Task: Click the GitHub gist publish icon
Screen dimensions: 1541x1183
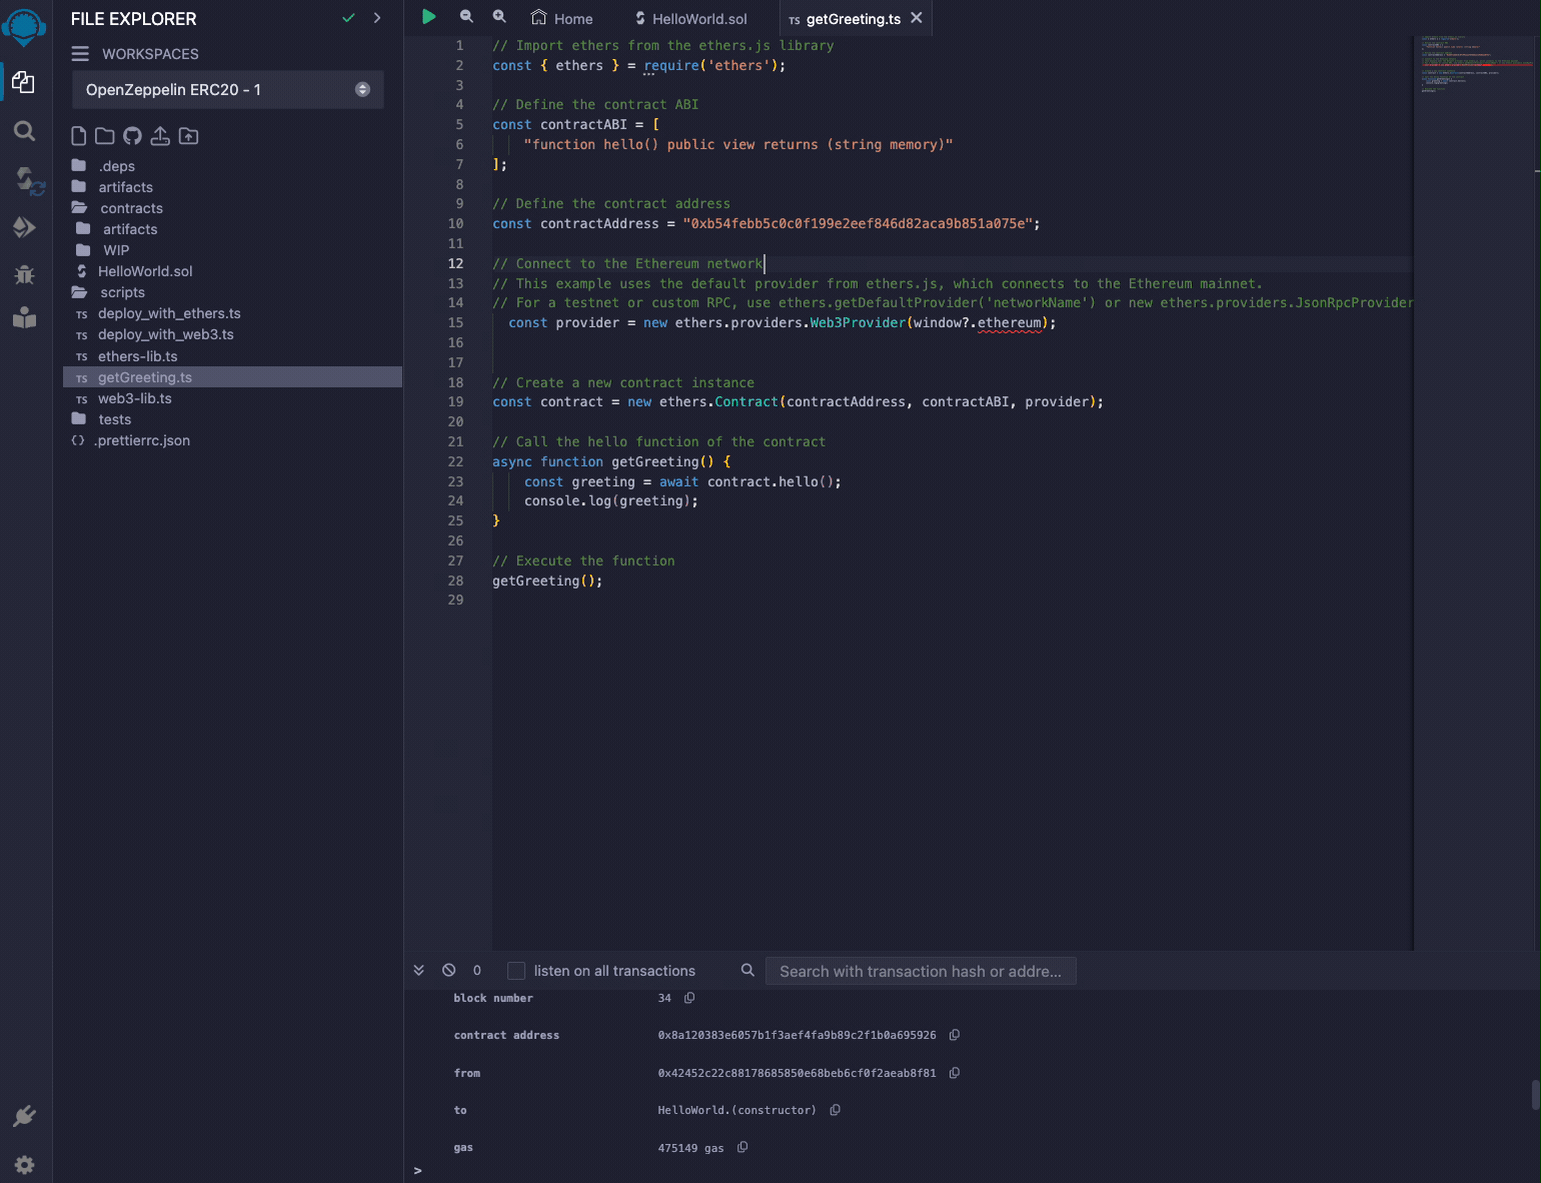Action: point(132,136)
